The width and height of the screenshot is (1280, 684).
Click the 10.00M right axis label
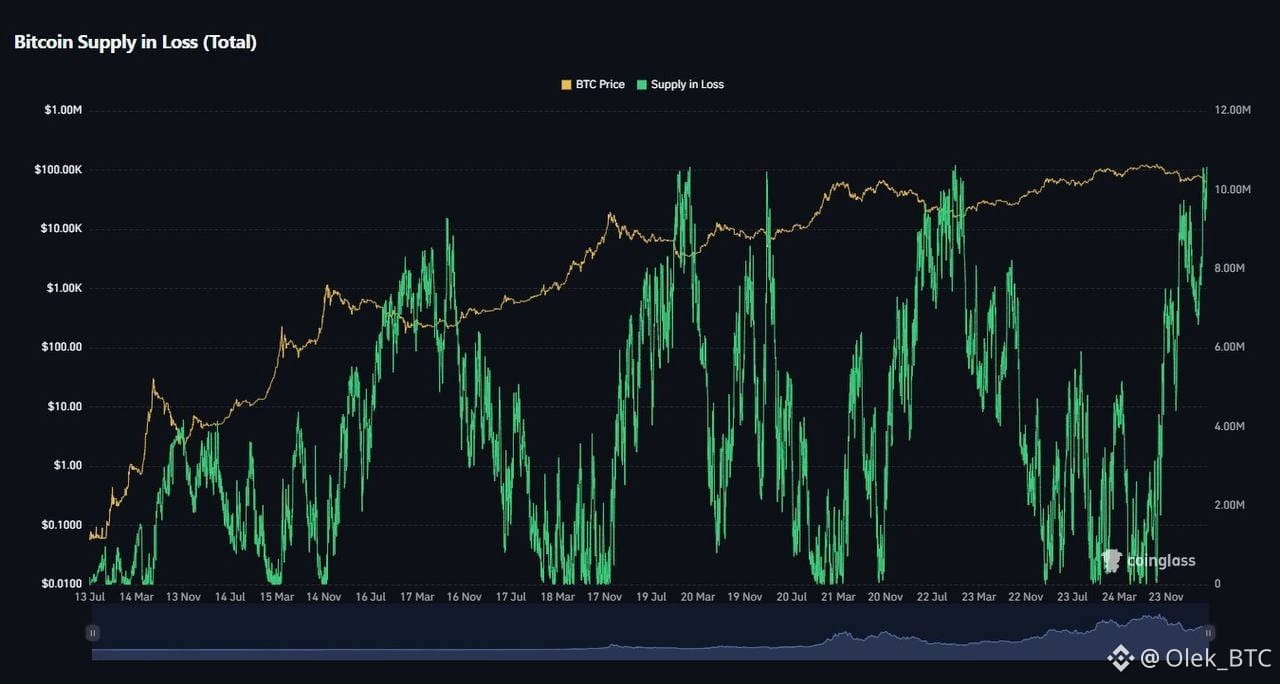pyautogui.click(x=1233, y=189)
